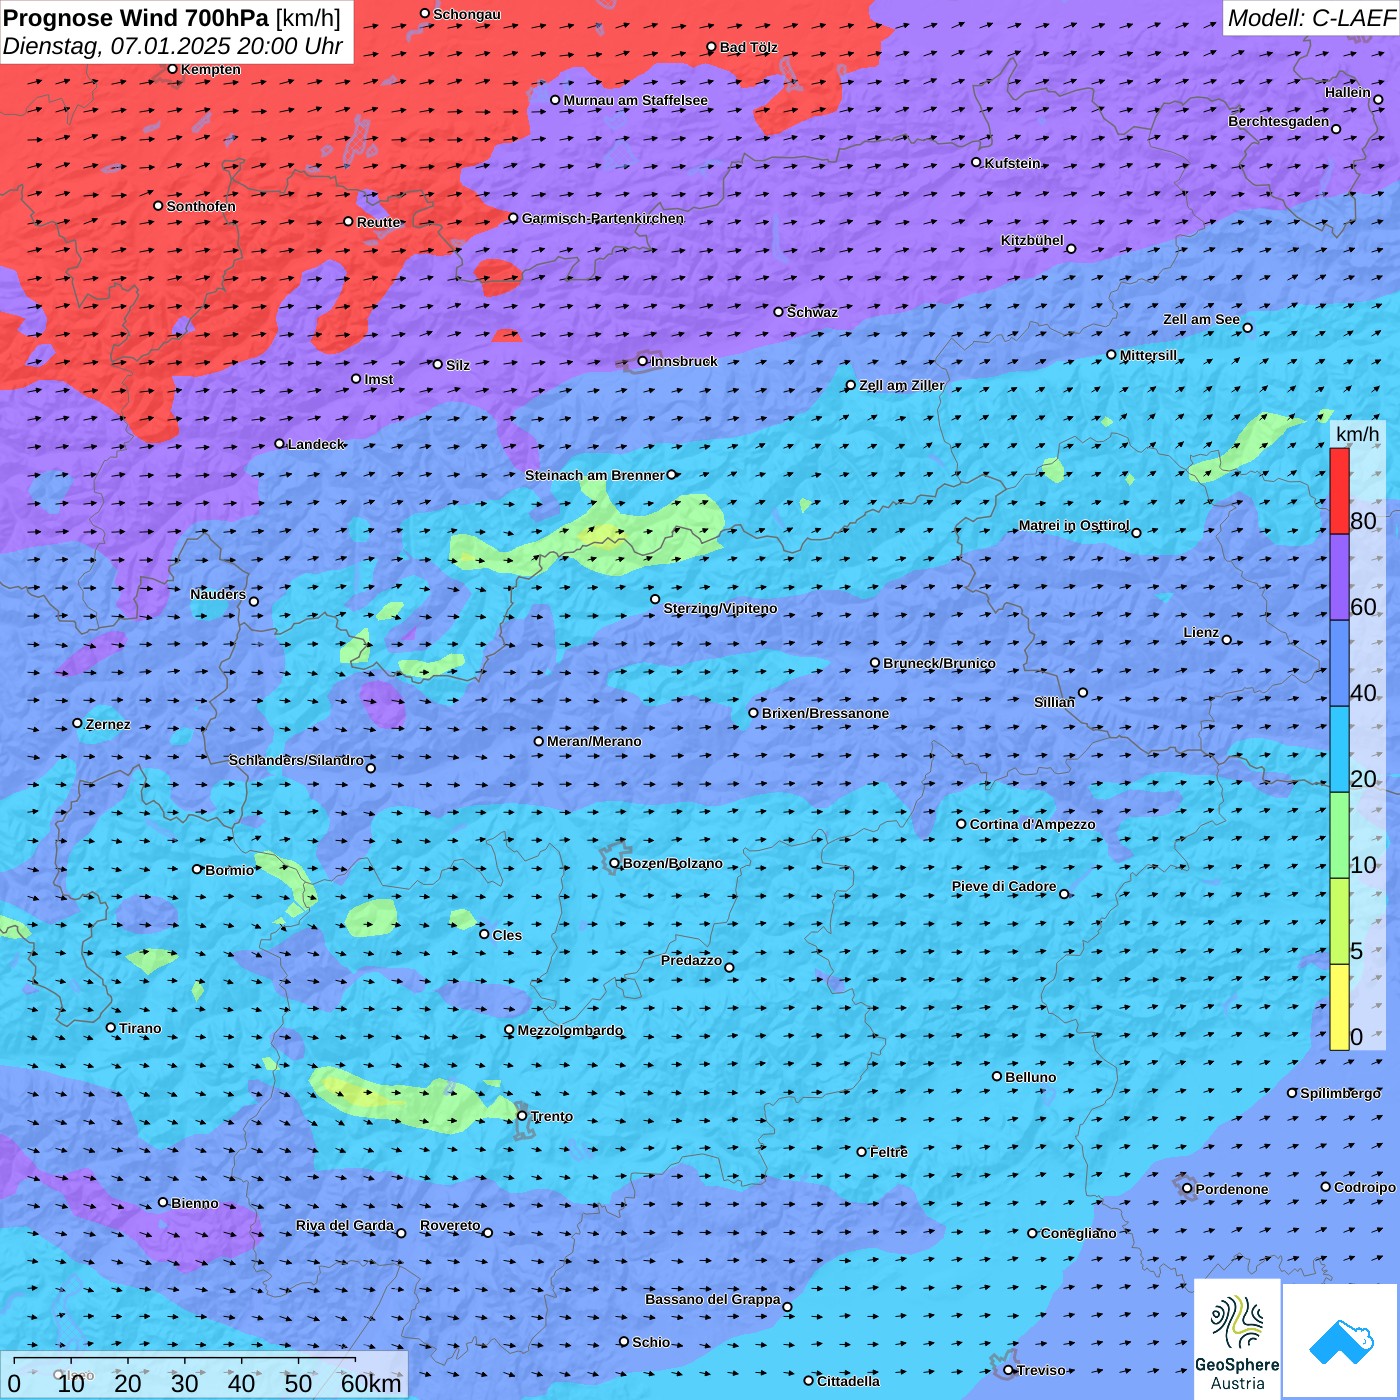This screenshot has width=1400, height=1400.
Task: Click the Kempten city label
Action: [210, 69]
